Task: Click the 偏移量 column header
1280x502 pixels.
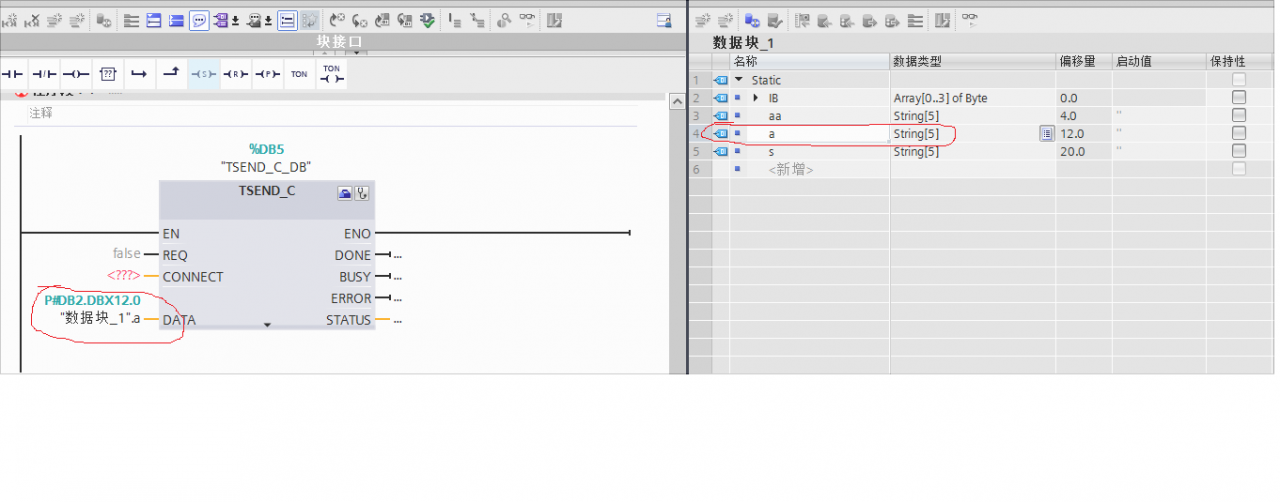Action: 1076,62
